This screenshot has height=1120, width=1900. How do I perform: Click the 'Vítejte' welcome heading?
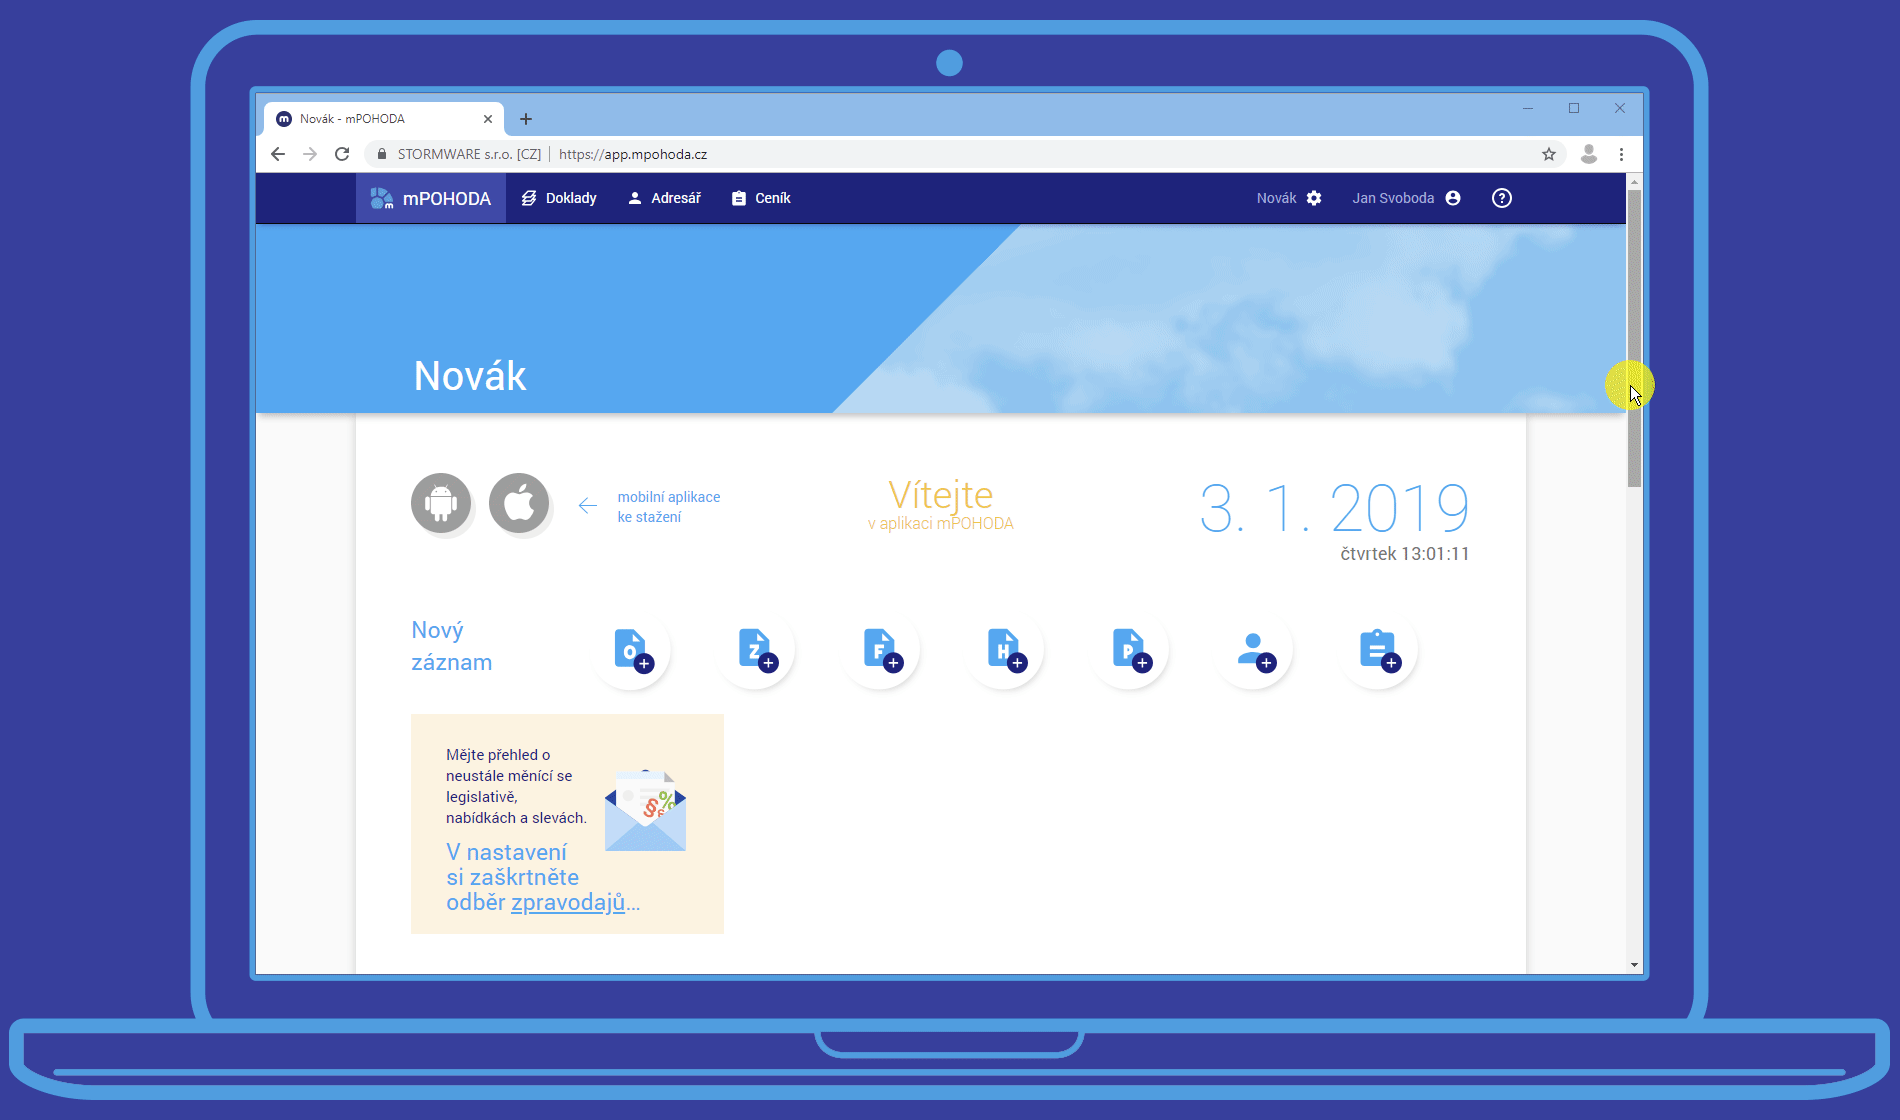(x=940, y=494)
